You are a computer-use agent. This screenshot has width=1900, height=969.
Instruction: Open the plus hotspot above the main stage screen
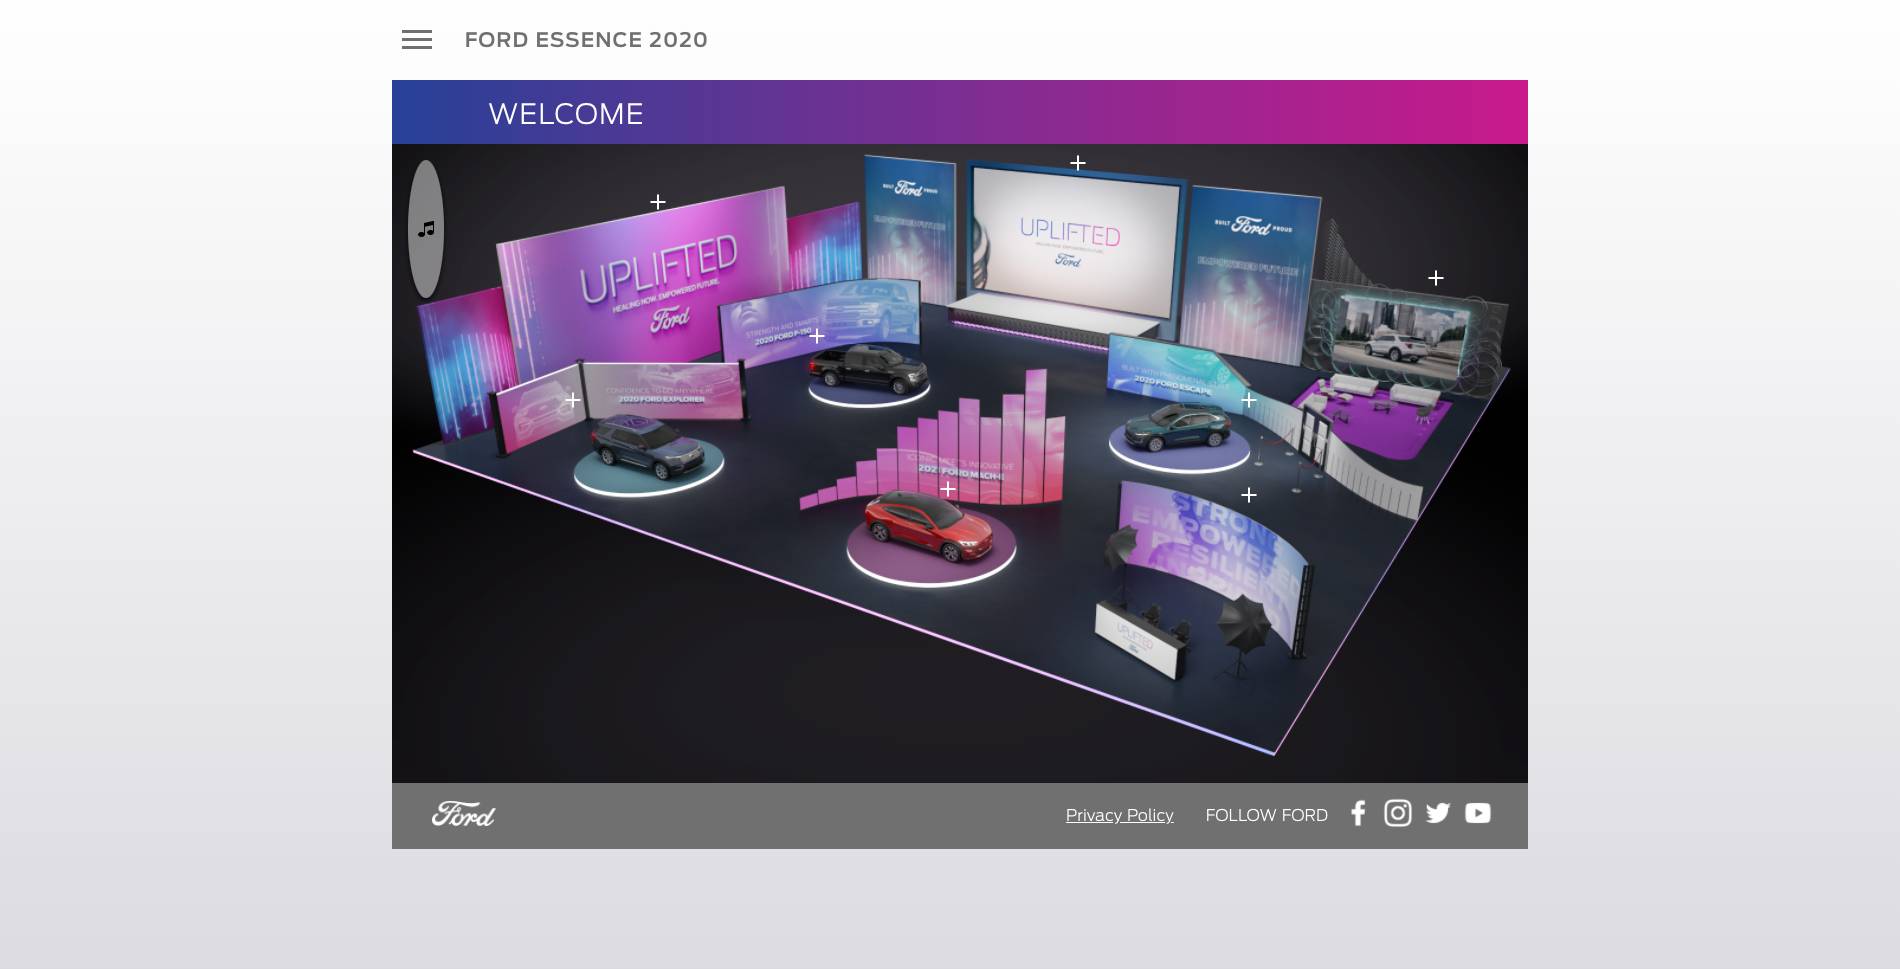[x=1078, y=163]
